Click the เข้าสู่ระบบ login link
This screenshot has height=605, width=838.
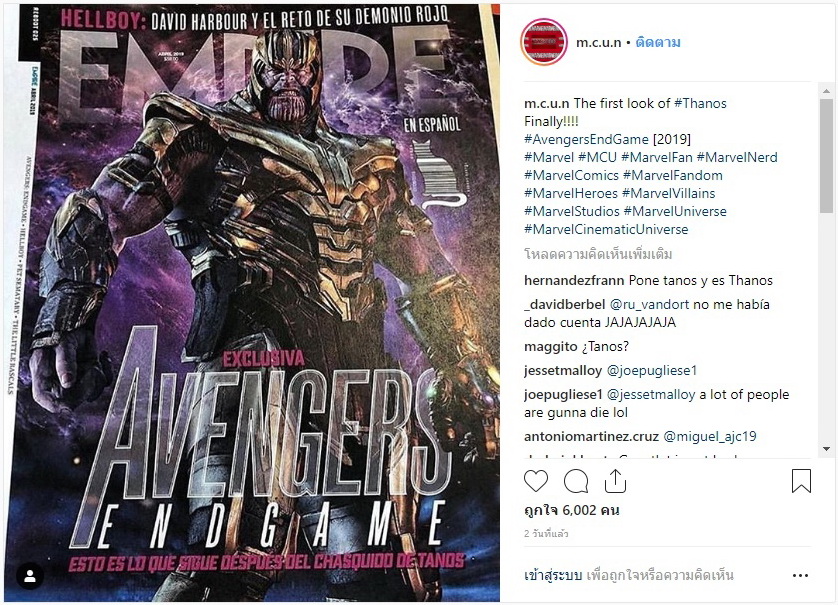[553, 576]
